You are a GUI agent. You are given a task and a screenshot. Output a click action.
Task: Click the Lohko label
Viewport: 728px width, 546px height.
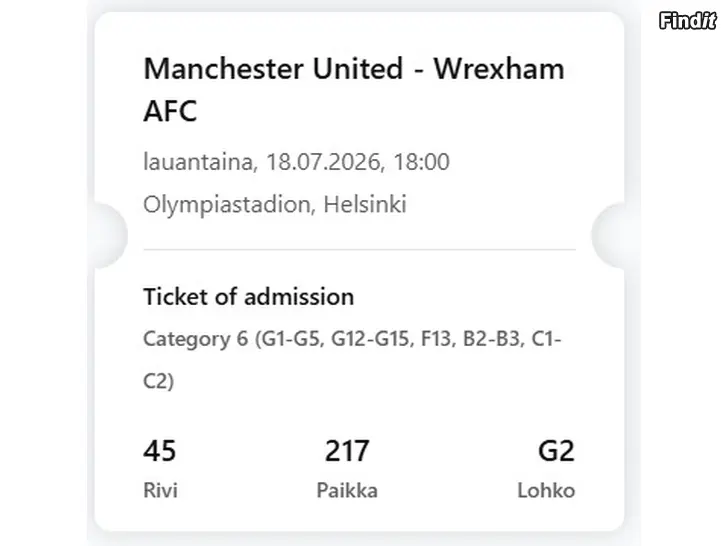[x=546, y=491]
